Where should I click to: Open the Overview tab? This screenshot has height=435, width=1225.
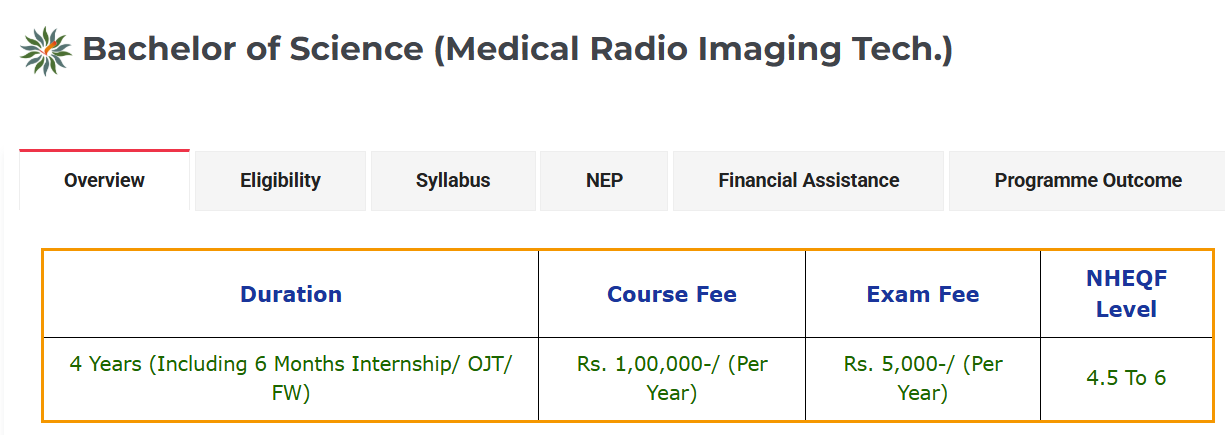click(x=104, y=181)
